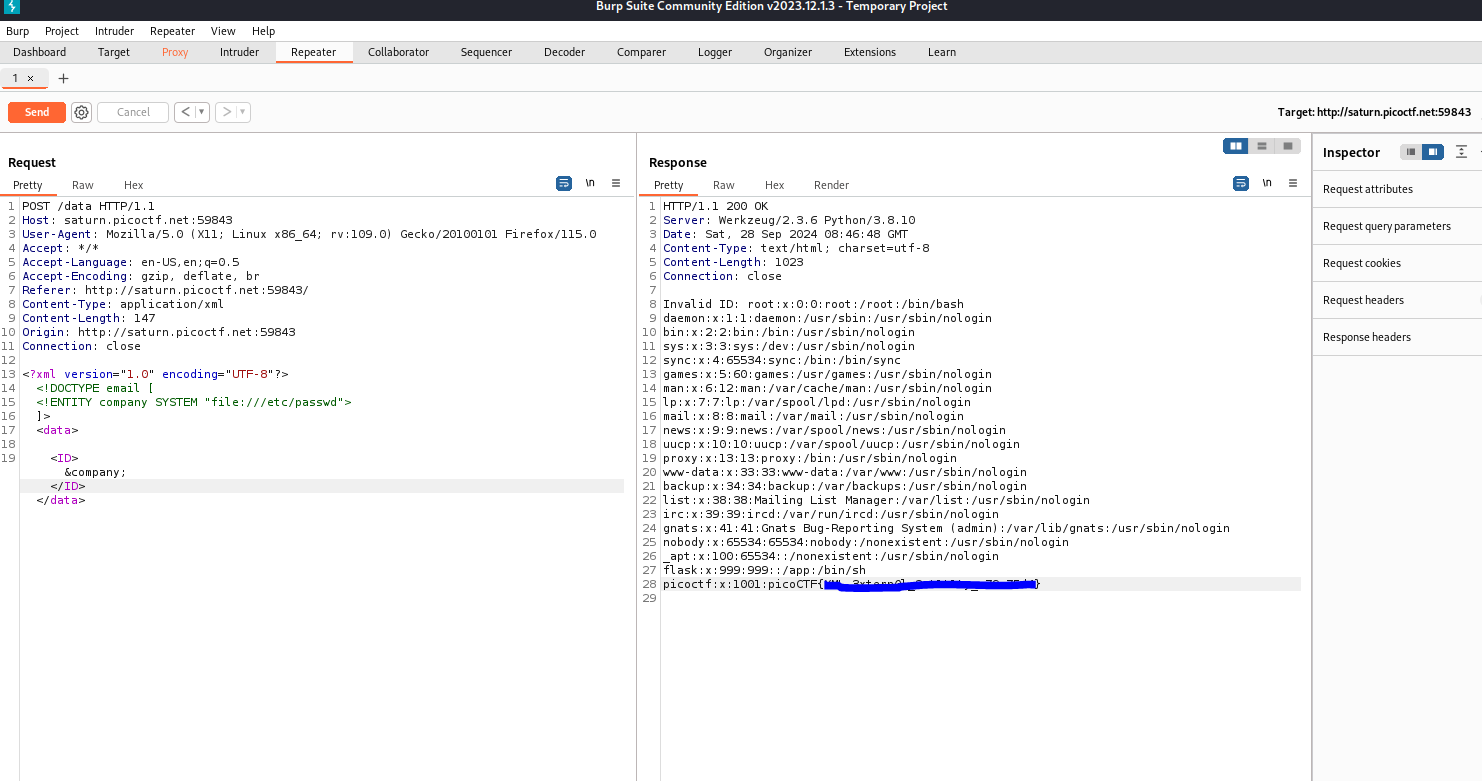The width and height of the screenshot is (1482, 781).
Task: Open the Burp menu
Action: coord(17,31)
